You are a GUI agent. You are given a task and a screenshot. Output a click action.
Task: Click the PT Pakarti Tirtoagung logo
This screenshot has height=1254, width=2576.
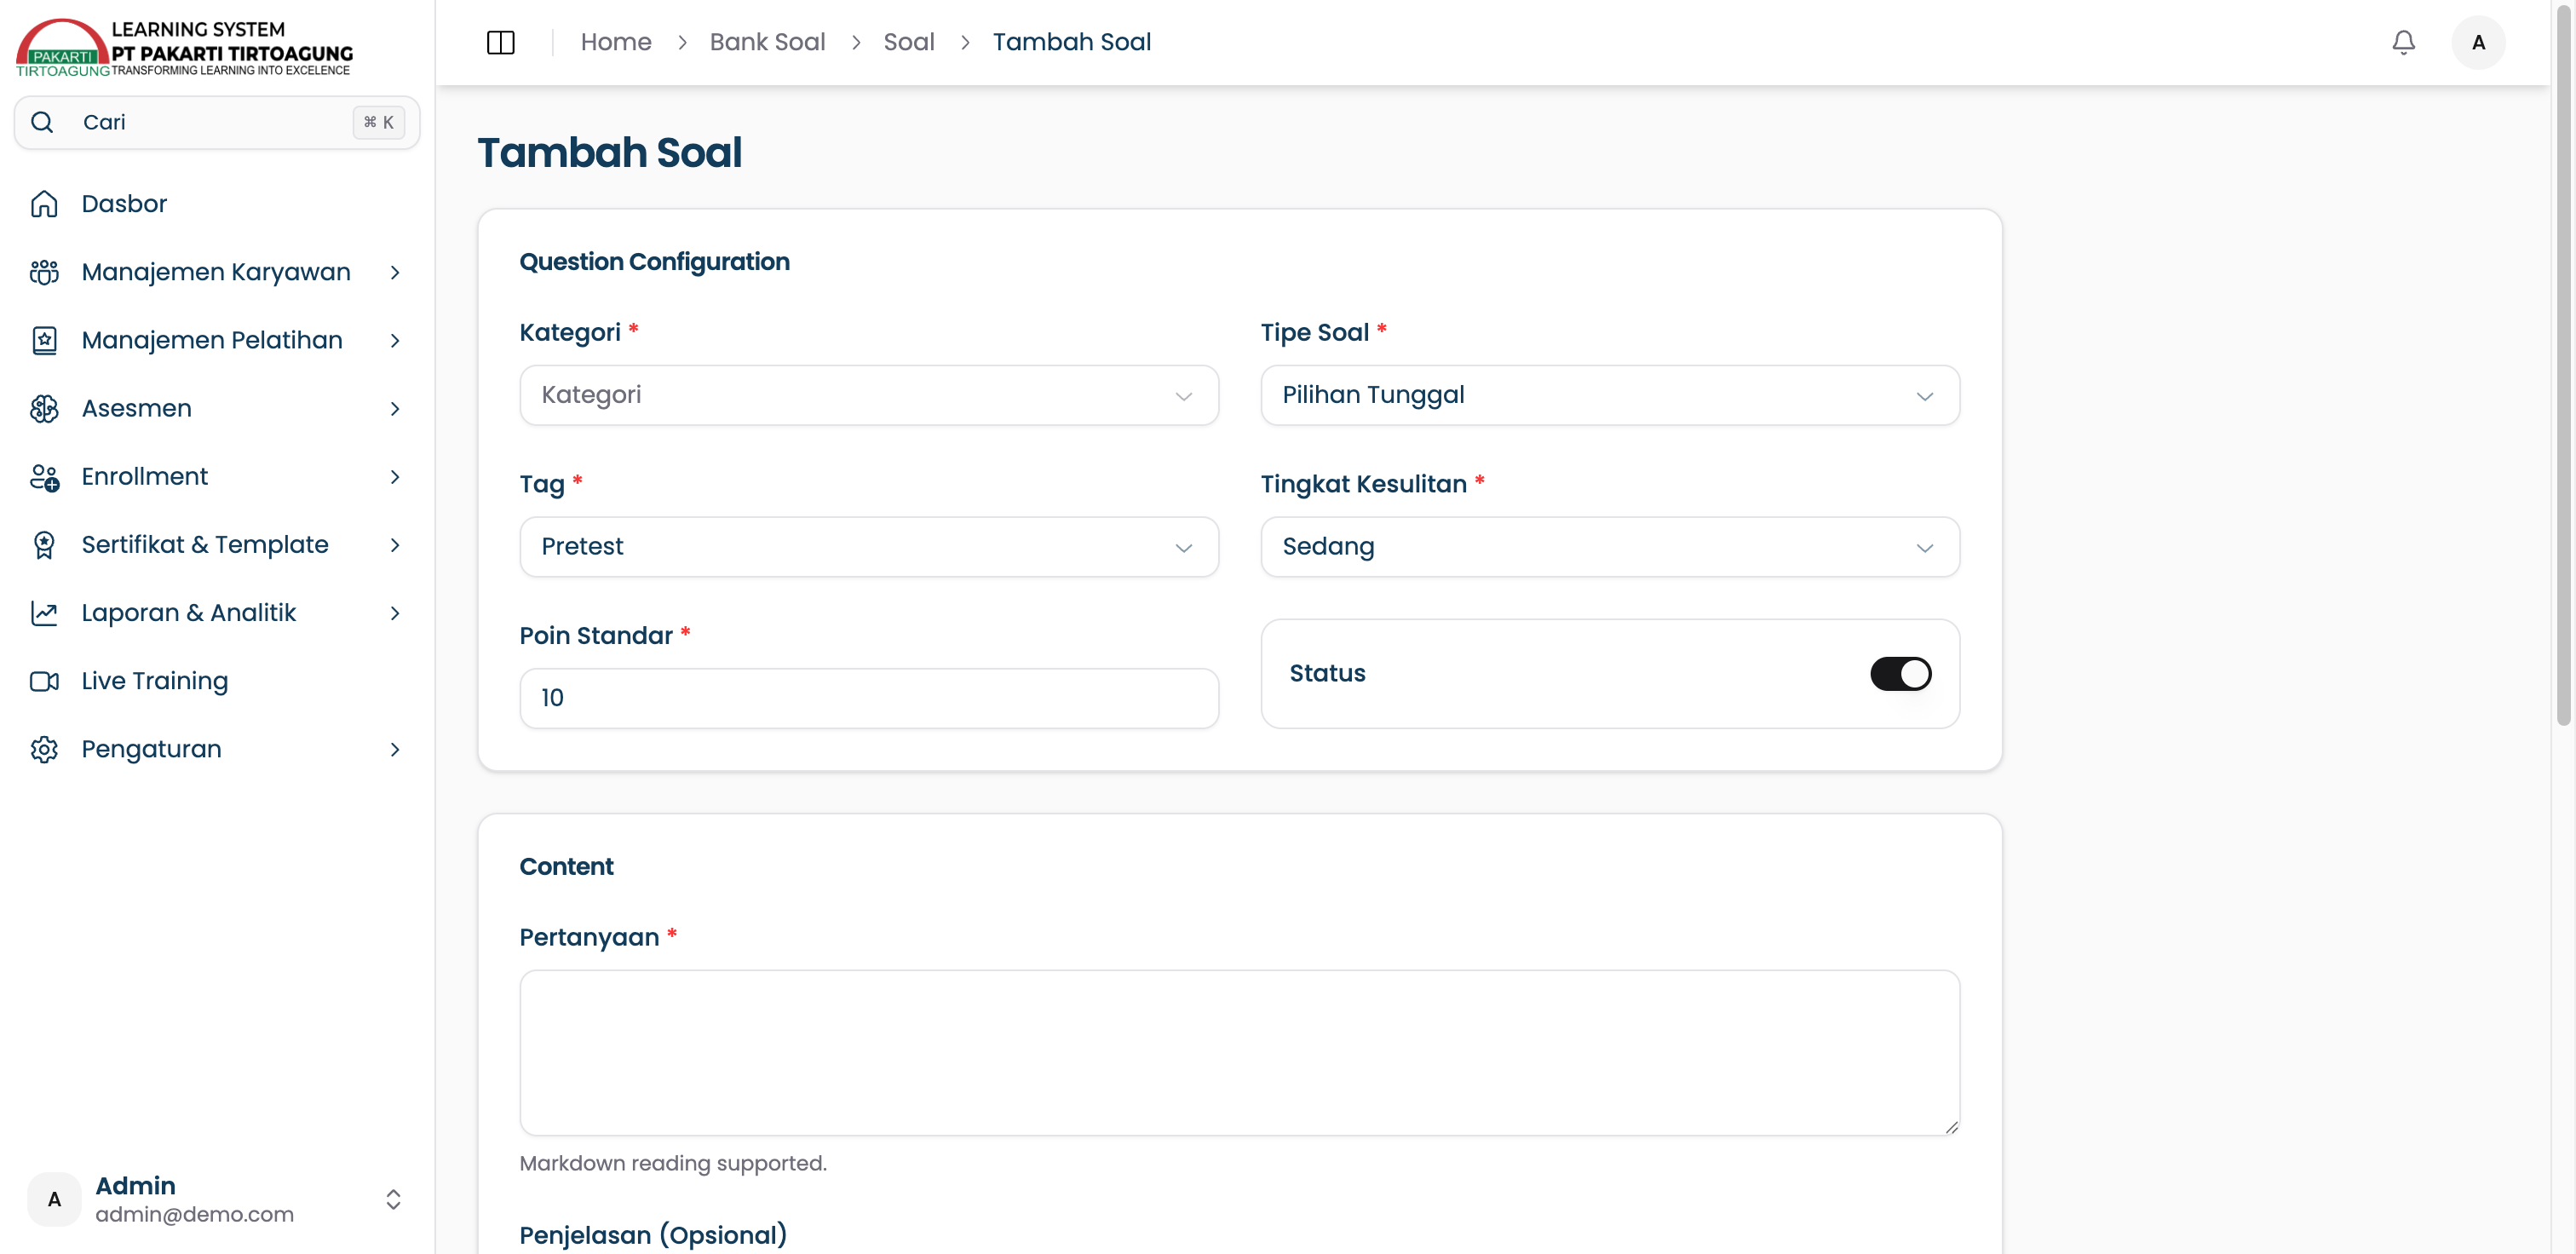pyautogui.click(x=185, y=48)
